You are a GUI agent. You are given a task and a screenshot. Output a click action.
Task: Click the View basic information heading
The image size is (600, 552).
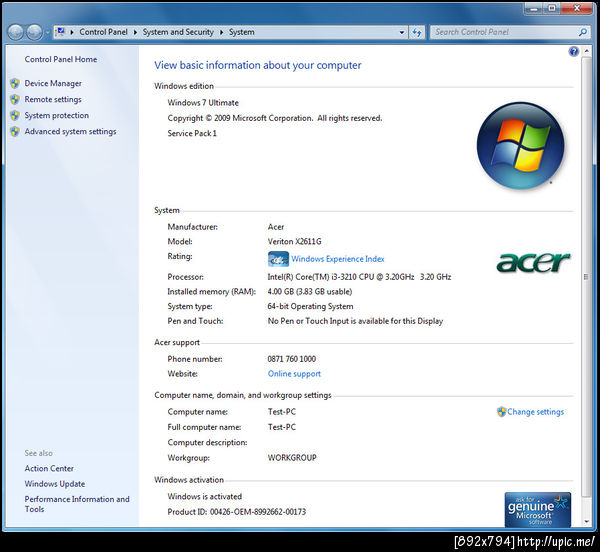pyautogui.click(x=258, y=65)
